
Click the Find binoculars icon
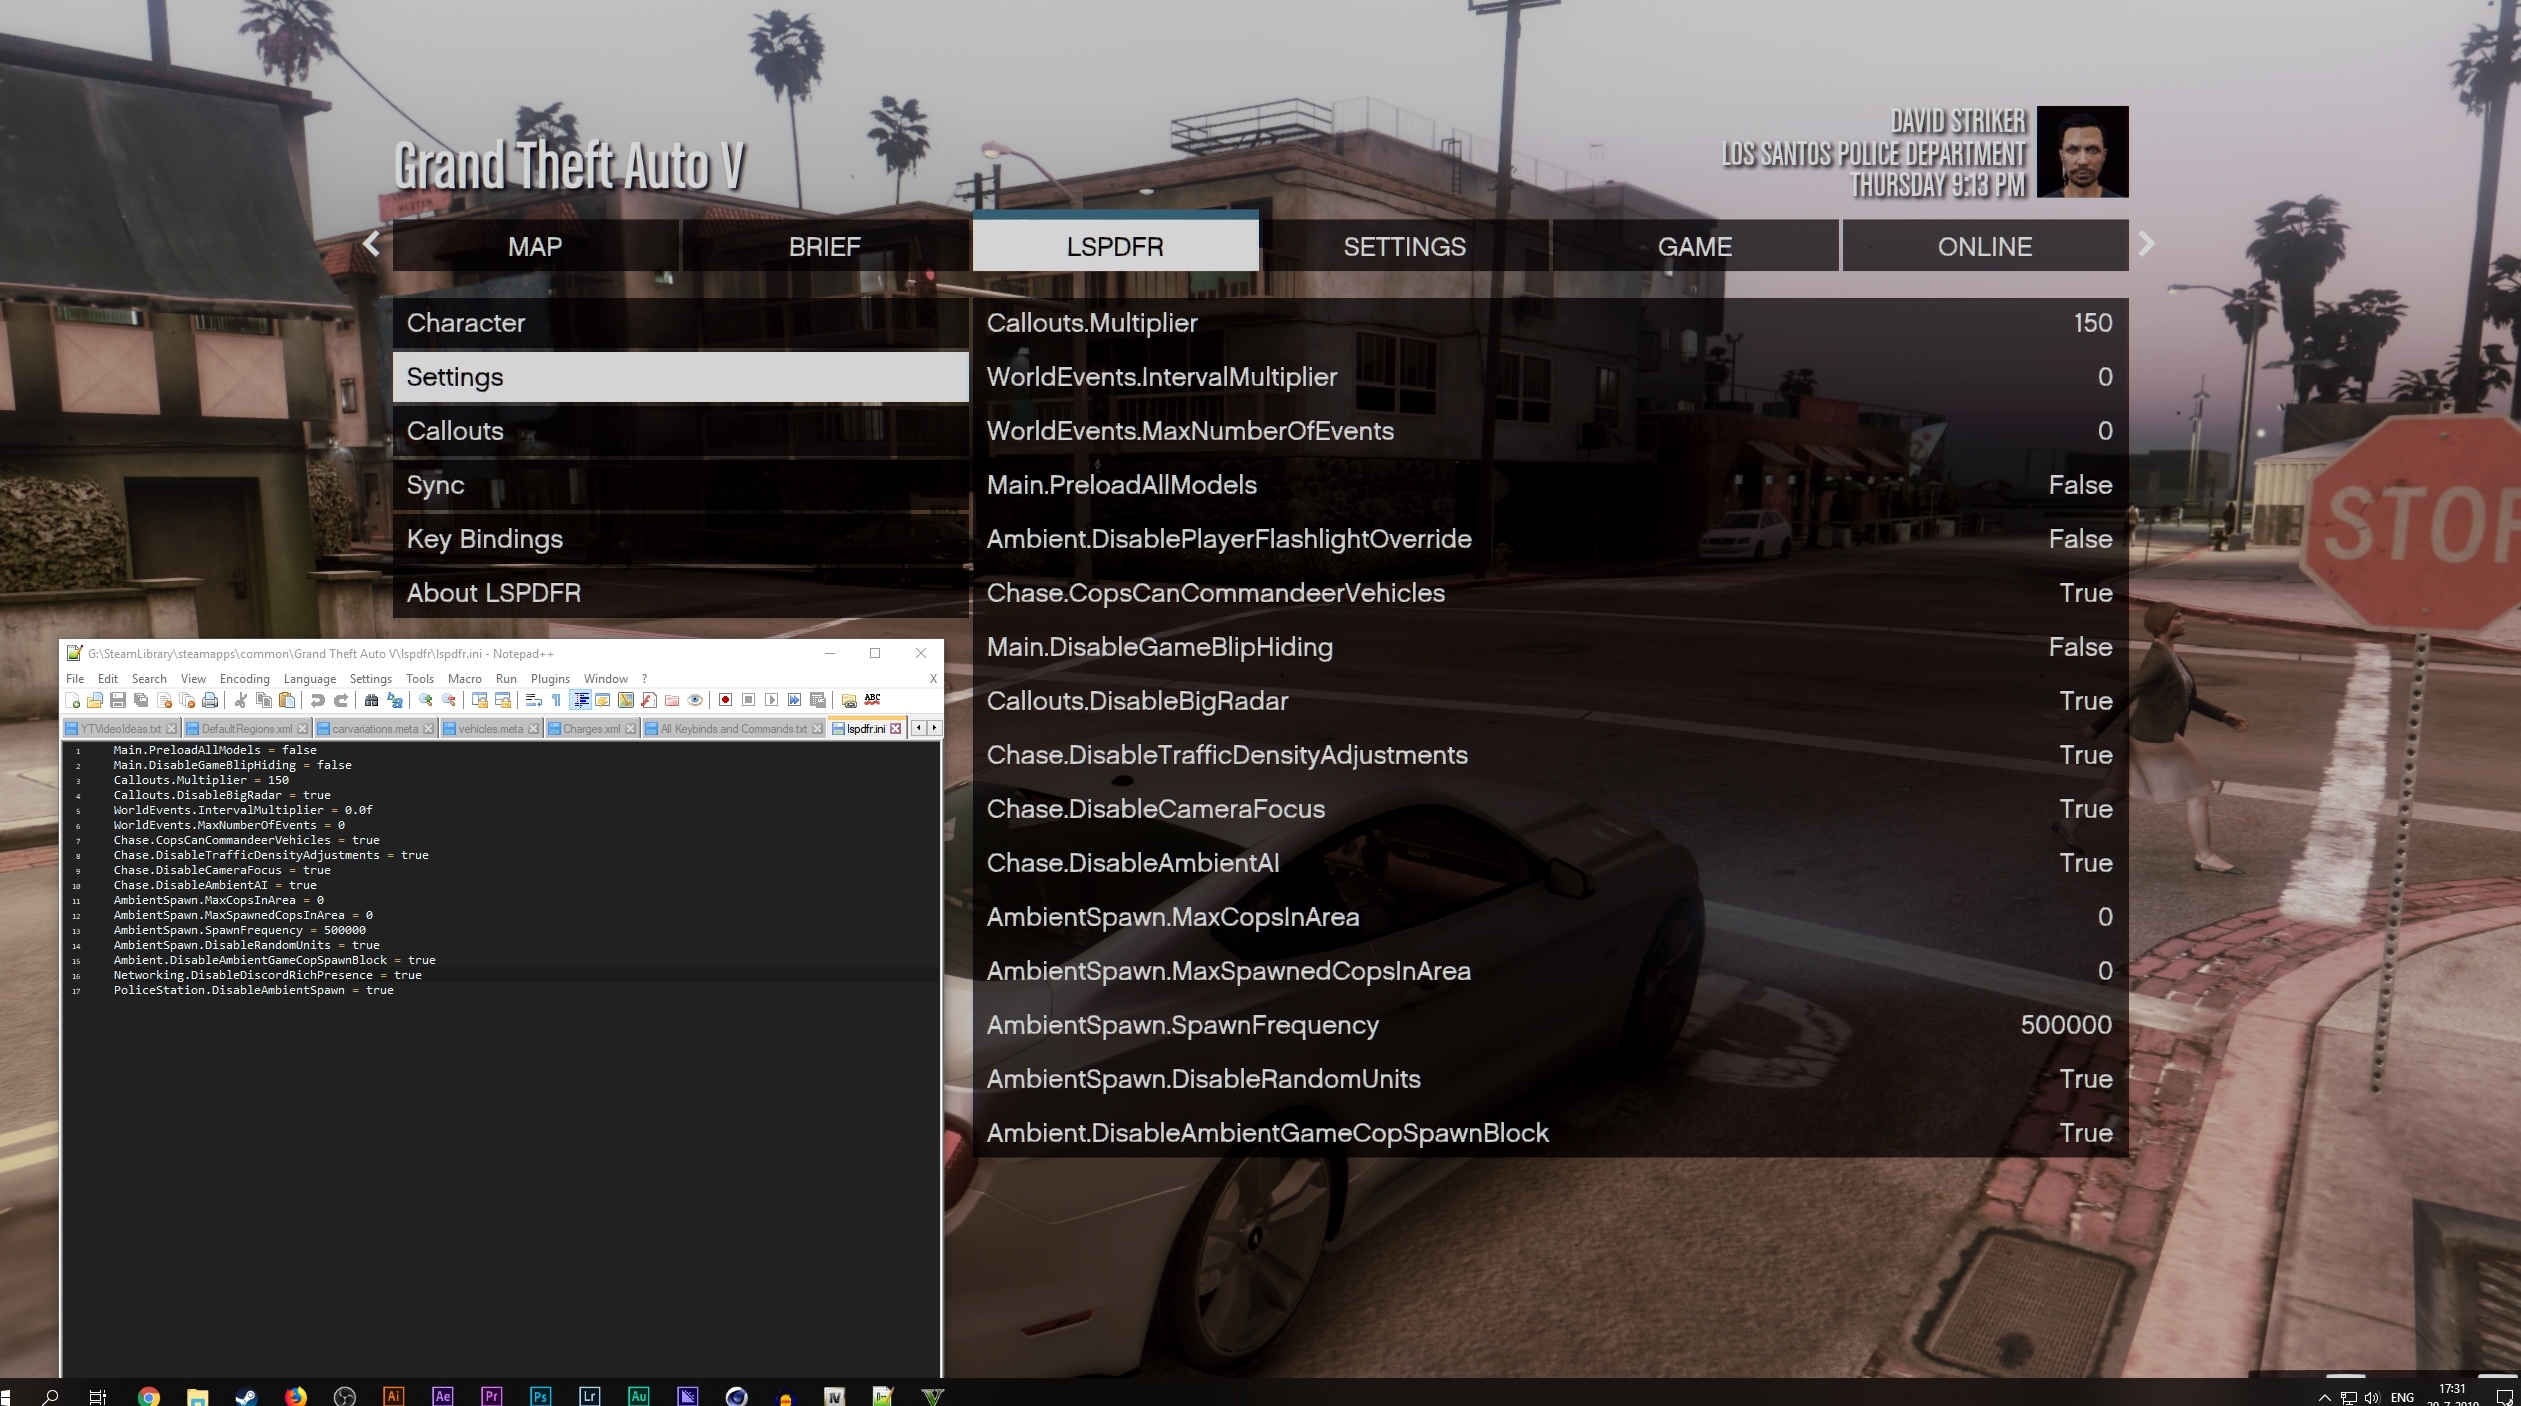click(x=371, y=700)
